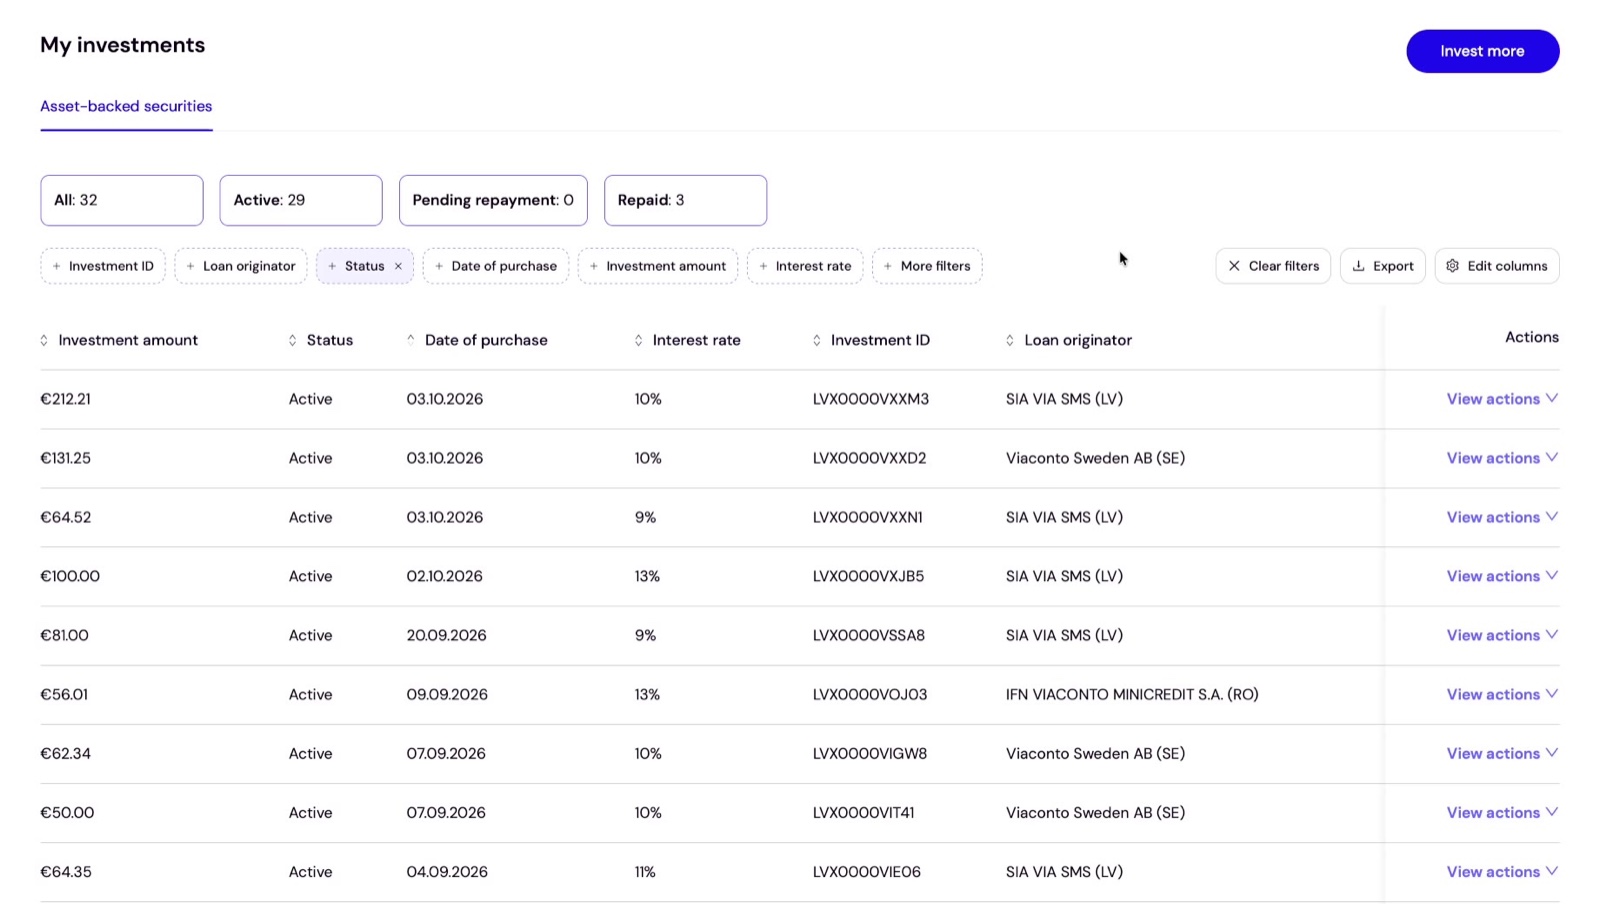Image resolution: width=1600 pixels, height=904 pixels.
Task: Sort by Interest rate column sort icon
Action: pos(638,340)
